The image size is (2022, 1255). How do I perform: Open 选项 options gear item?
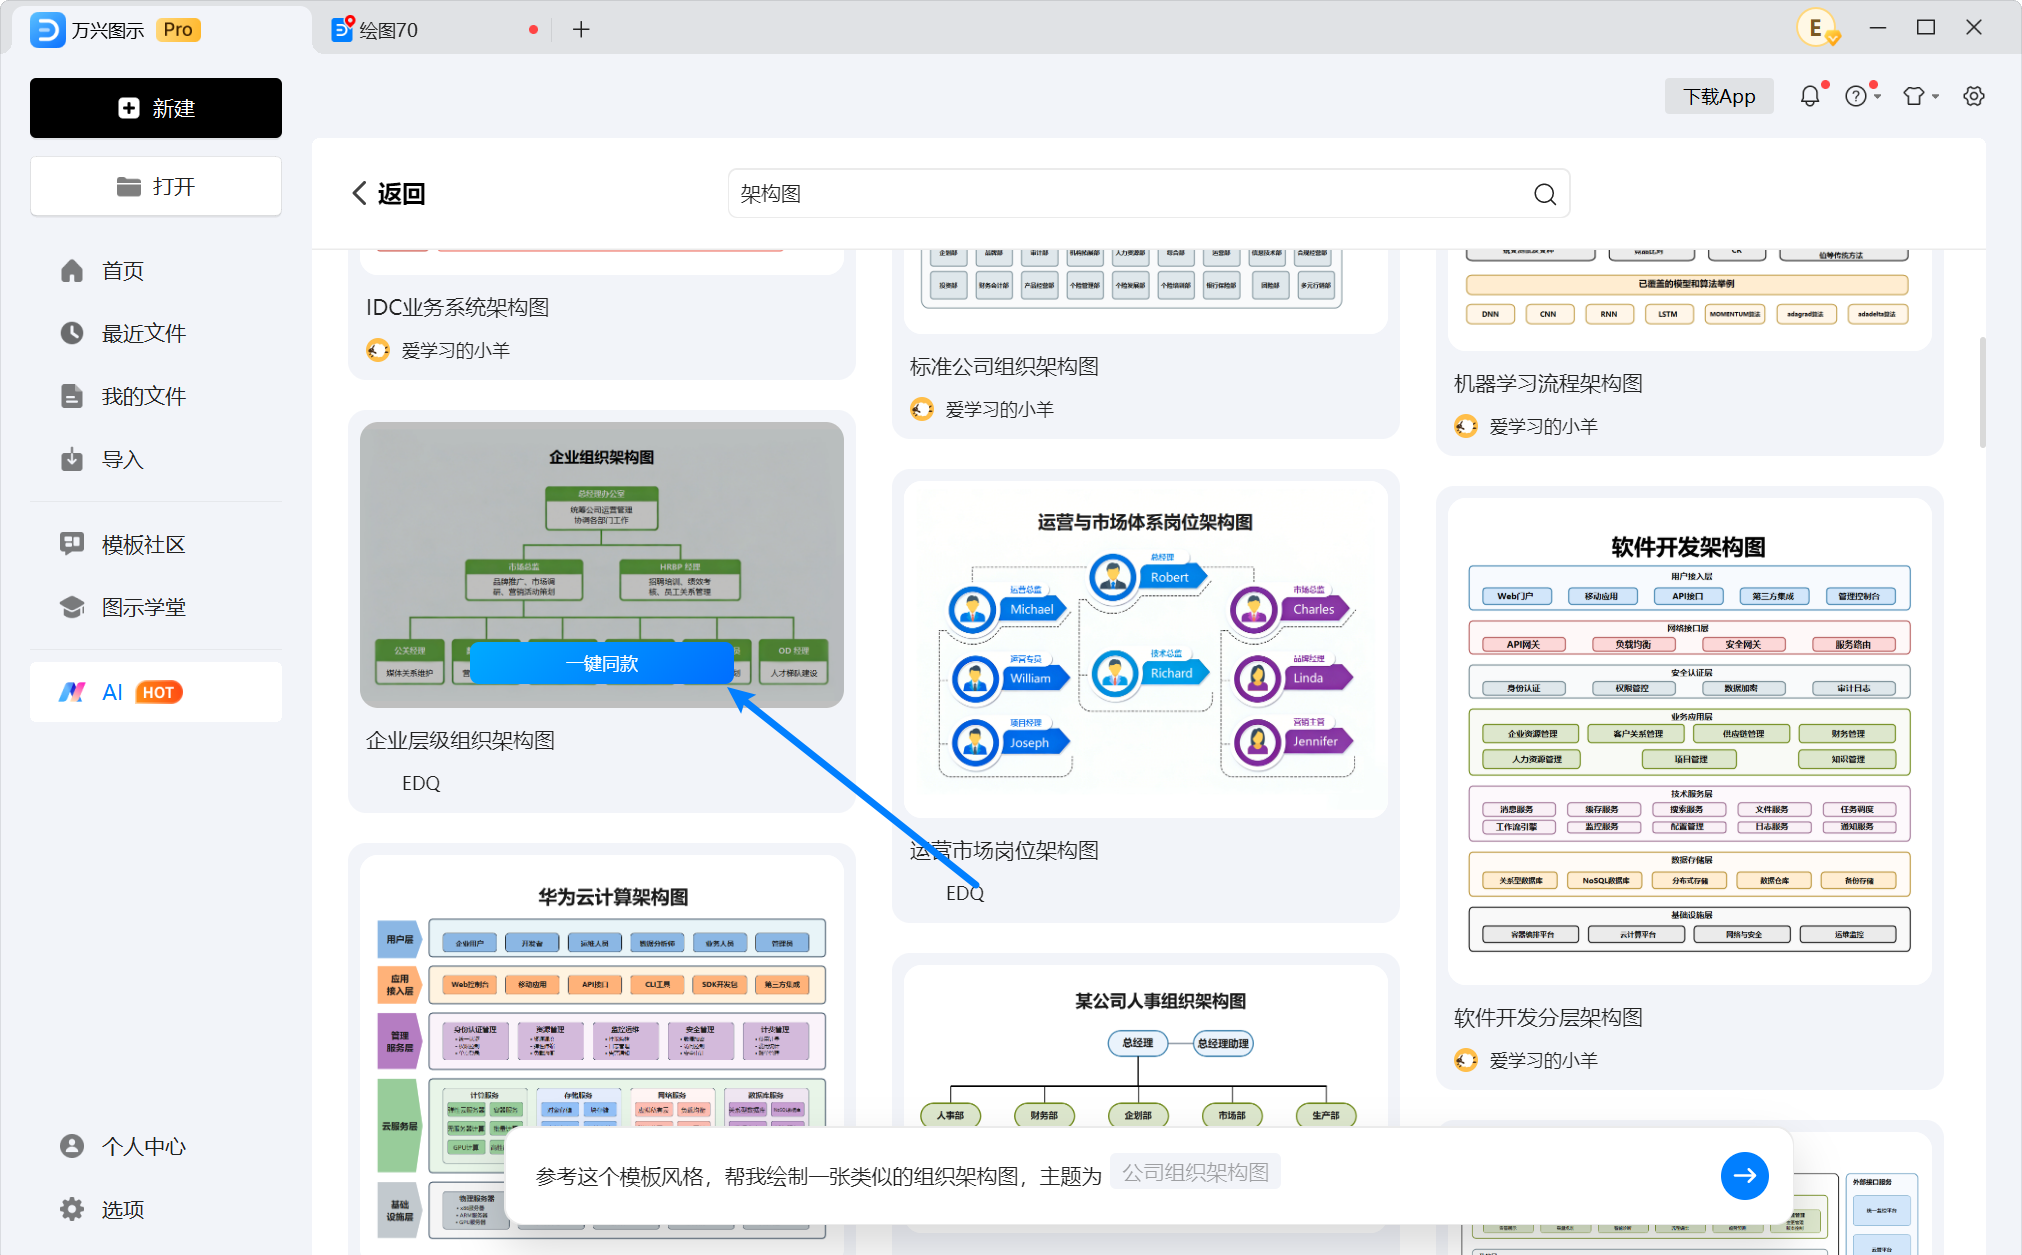coord(156,1209)
